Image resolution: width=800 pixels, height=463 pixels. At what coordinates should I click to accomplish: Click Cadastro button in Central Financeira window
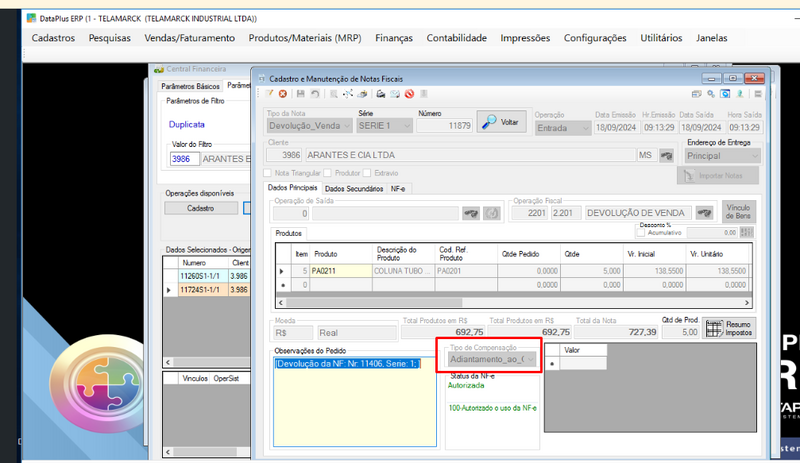tap(201, 208)
